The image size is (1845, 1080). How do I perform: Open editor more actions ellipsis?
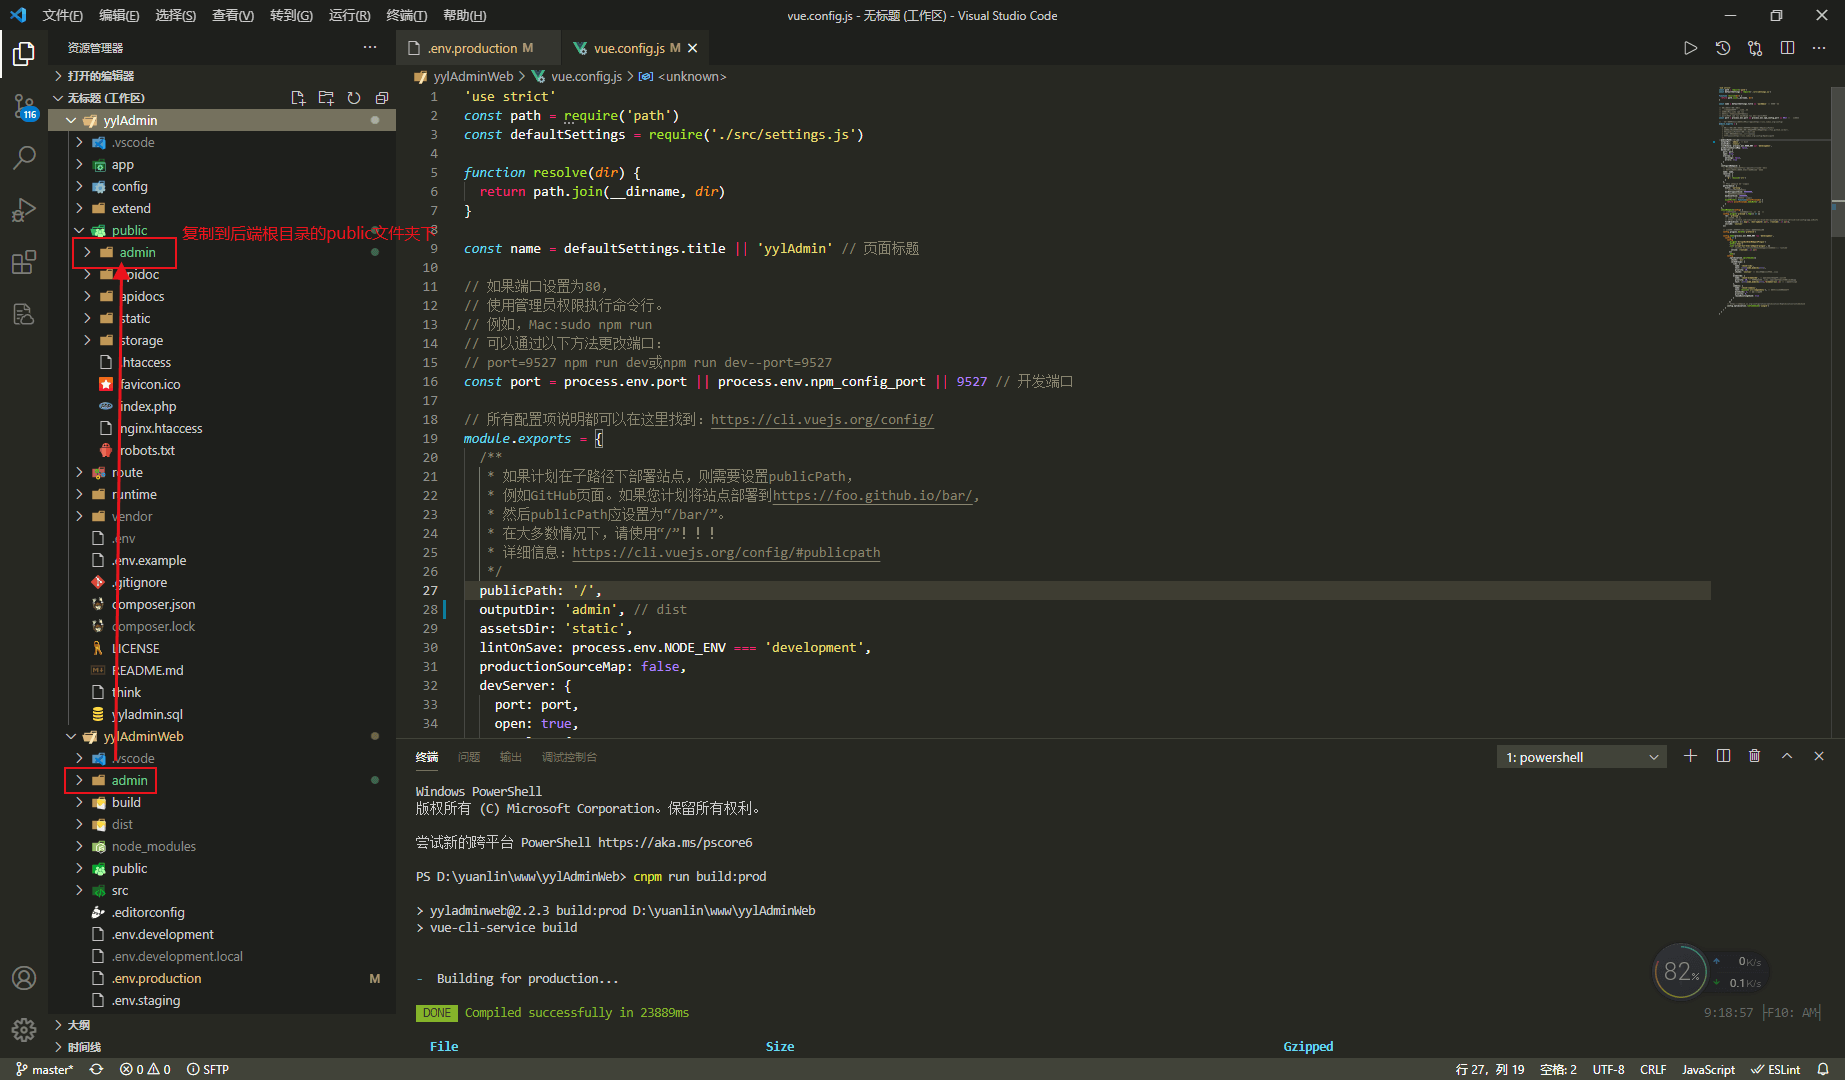1819,48
